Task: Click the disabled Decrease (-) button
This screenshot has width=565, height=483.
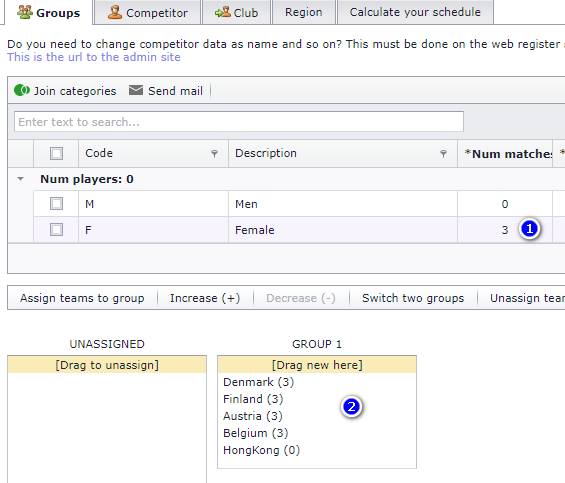Action: [301, 298]
